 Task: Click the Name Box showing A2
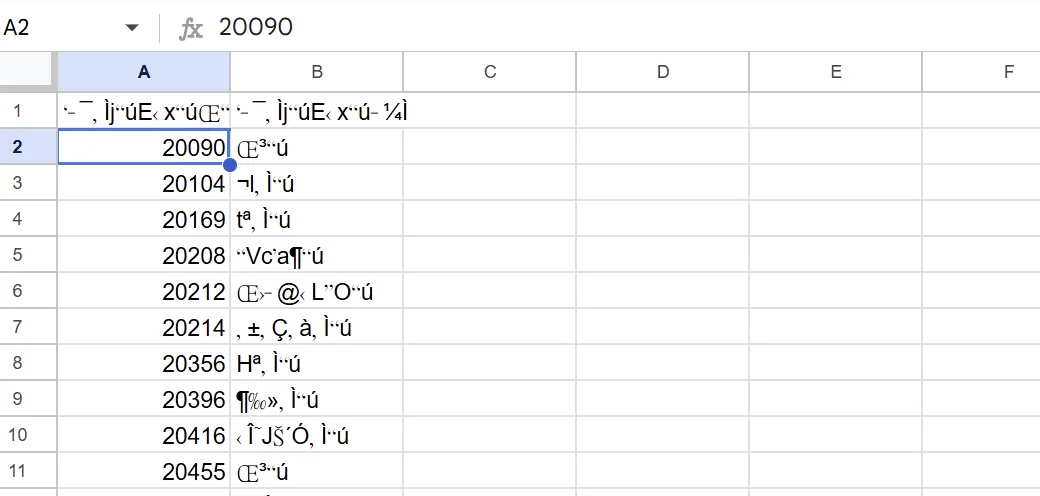click(x=60, y=28)
